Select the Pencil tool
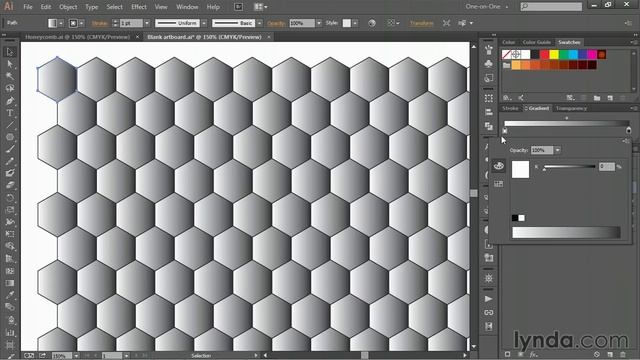Image resolution: width=640 pixels, height=360 pixels. tap(10, 161)
